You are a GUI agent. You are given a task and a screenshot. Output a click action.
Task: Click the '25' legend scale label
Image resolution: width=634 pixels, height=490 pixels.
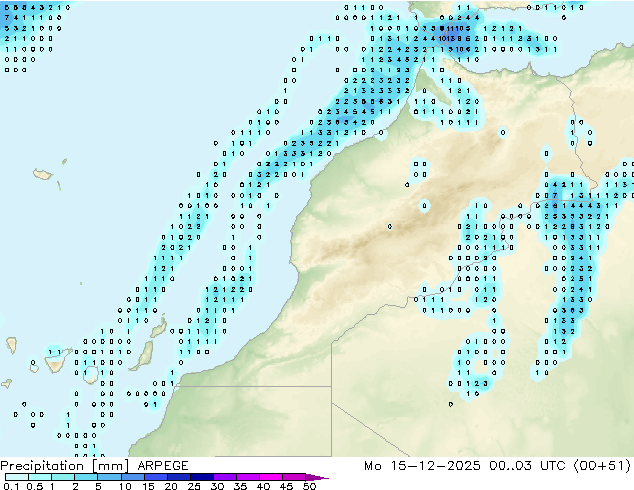click(x=194, y=486)
